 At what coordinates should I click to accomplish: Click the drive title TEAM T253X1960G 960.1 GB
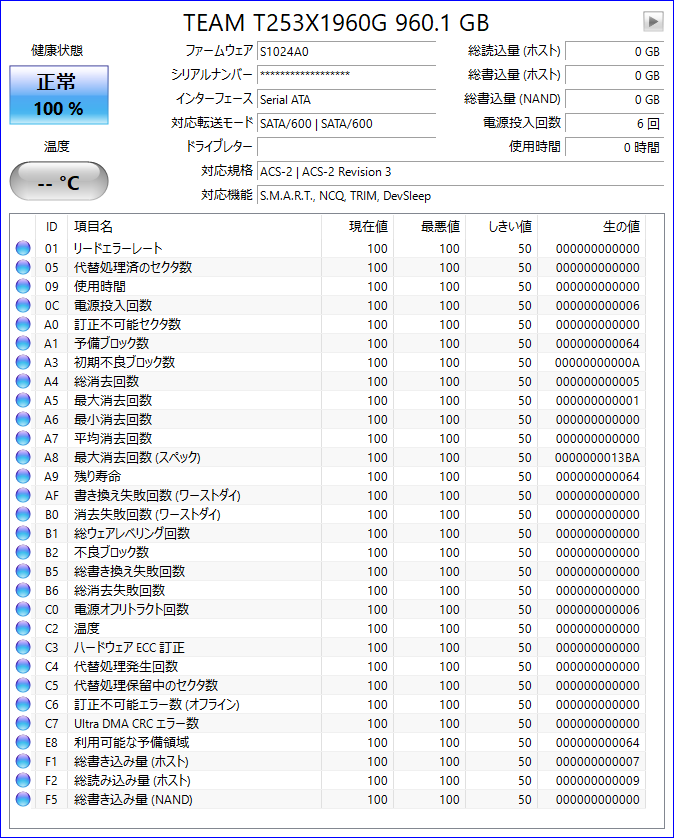click(x=336, y=23)
